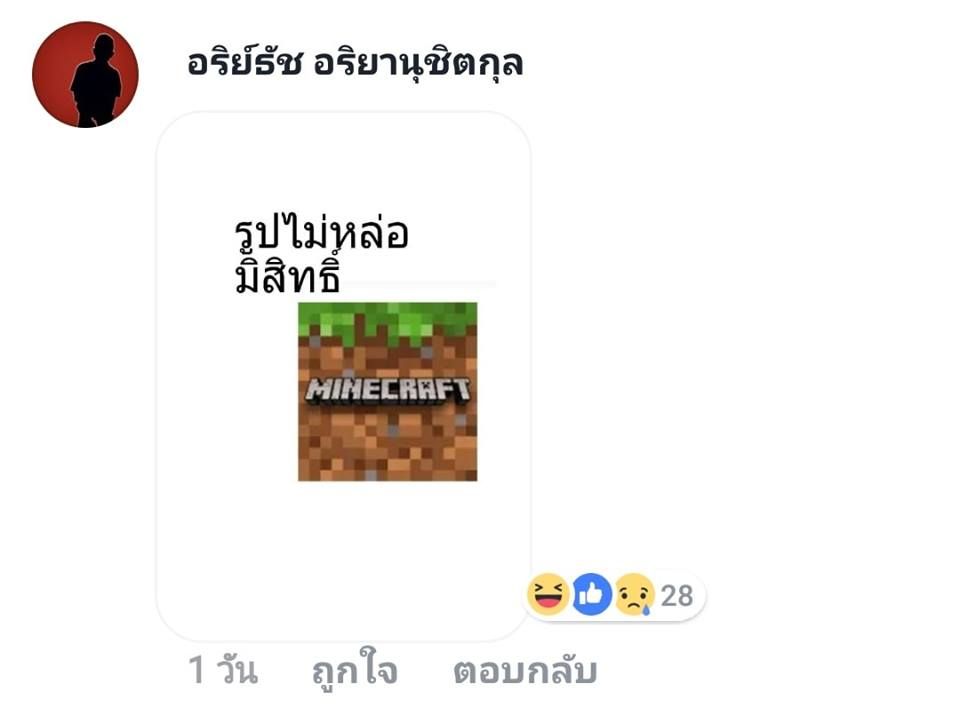The image size is (960, 716).
Task: Click the green grass top of Minecraft icon
Action: (388, 322)
